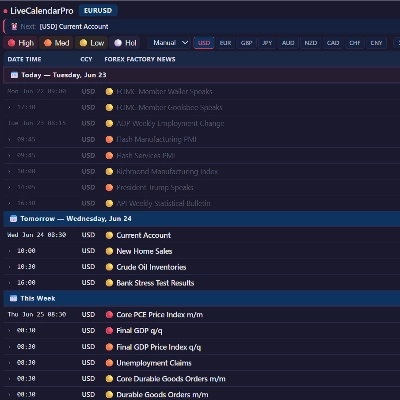Image resolution: width=400 pixels, height=400 pixels.
Task: Click impact dot for Richmond Manufacturing Index
Action: click(x=109, y=172)
